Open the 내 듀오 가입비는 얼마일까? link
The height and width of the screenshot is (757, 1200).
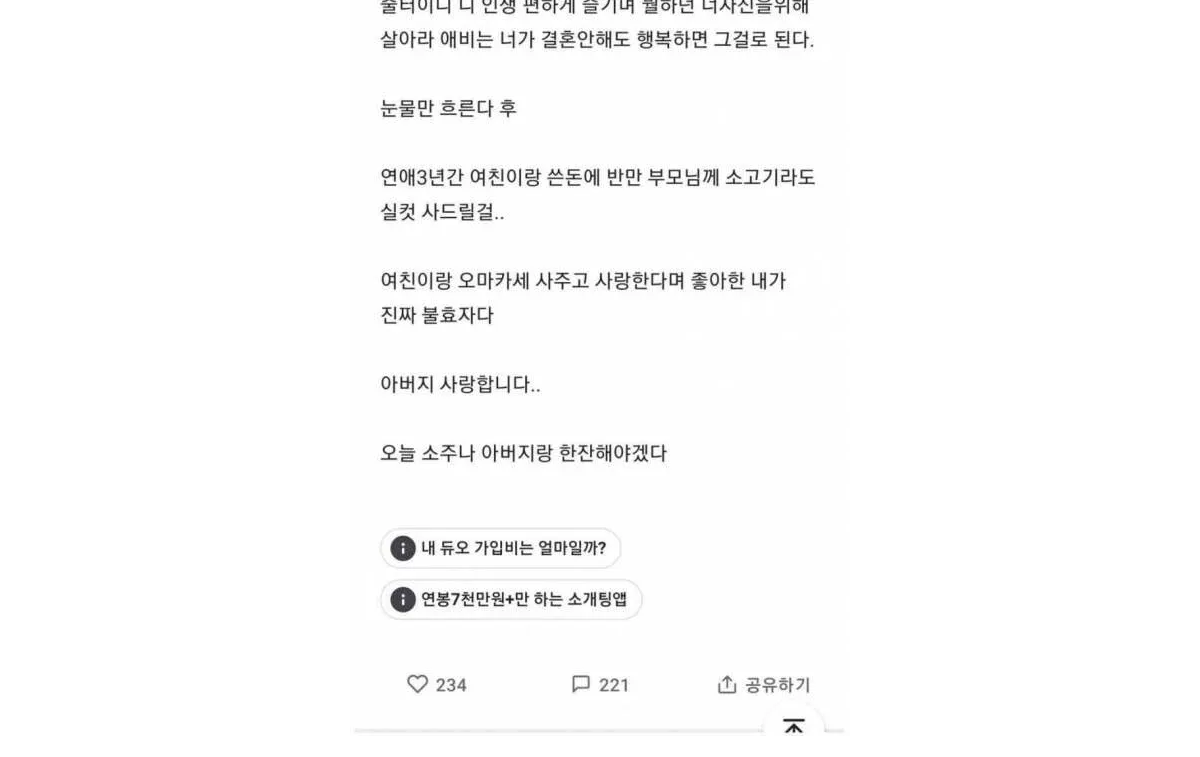click(x=501, y=548)
